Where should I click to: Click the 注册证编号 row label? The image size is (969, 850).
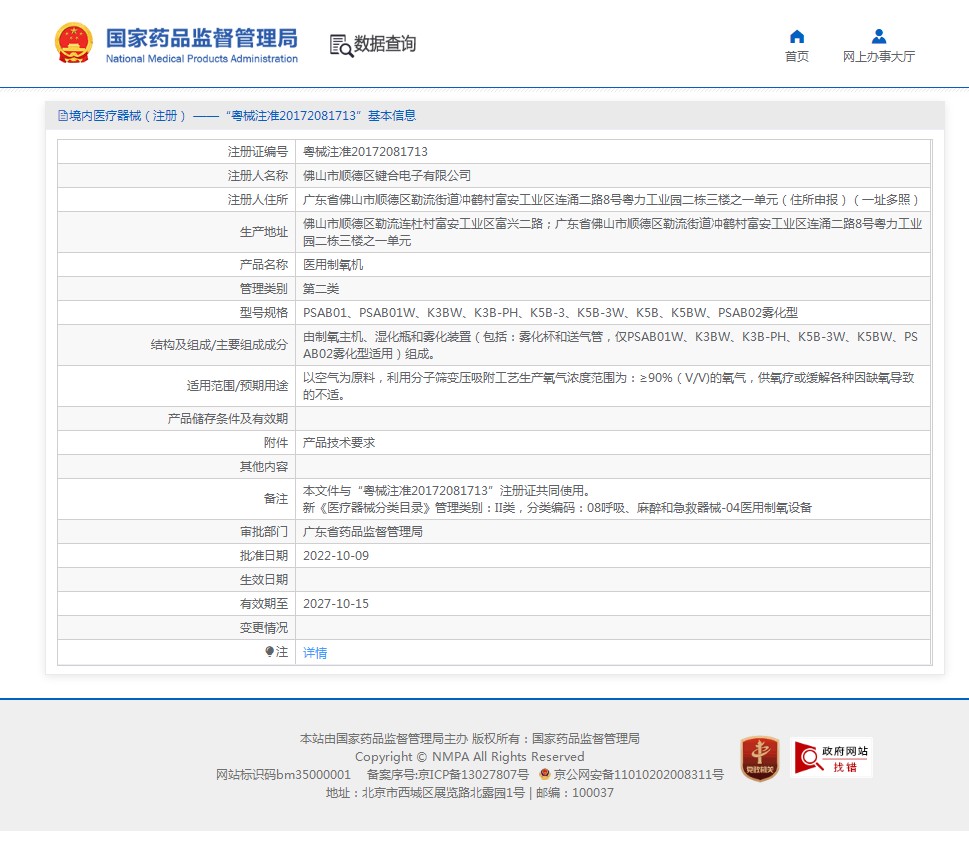pyautogui.click(x=258, y=151)
